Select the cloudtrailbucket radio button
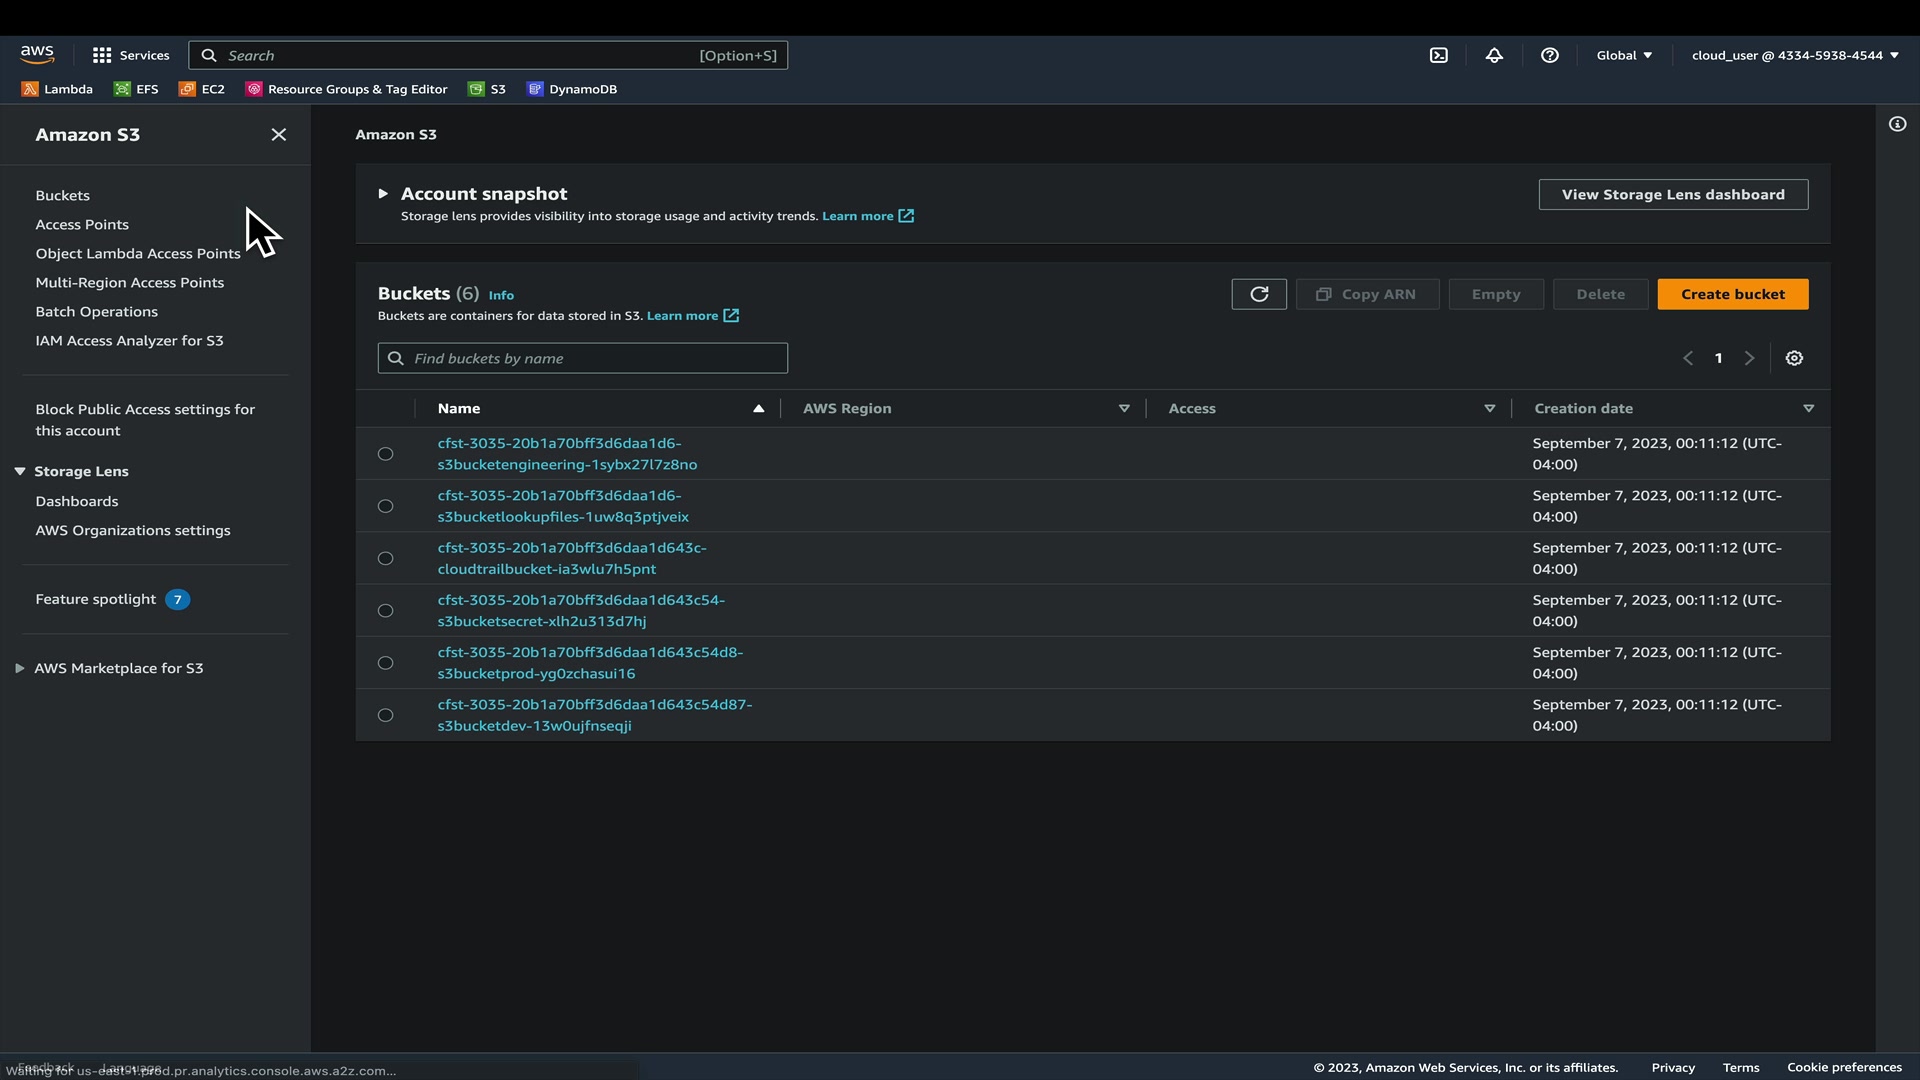The width and height of the screenshot is (1920, 1080). point(385,558)
